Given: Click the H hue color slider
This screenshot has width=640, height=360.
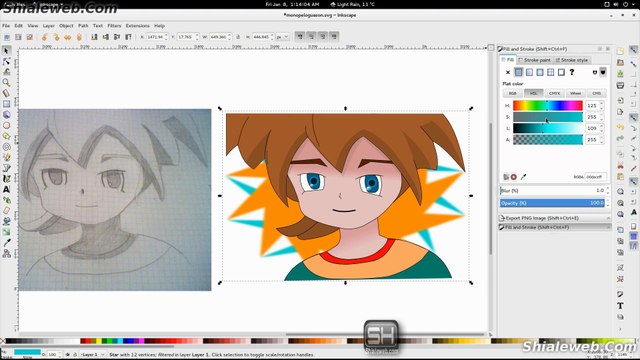Looking at the screenshot, I should [548, 106].
